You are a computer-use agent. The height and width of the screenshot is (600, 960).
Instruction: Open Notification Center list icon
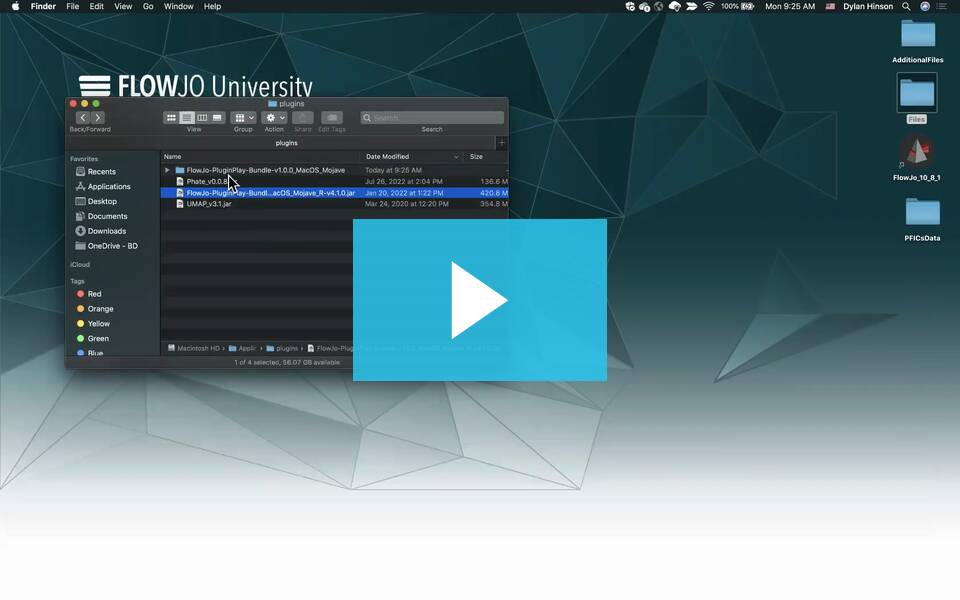(942, 6)
